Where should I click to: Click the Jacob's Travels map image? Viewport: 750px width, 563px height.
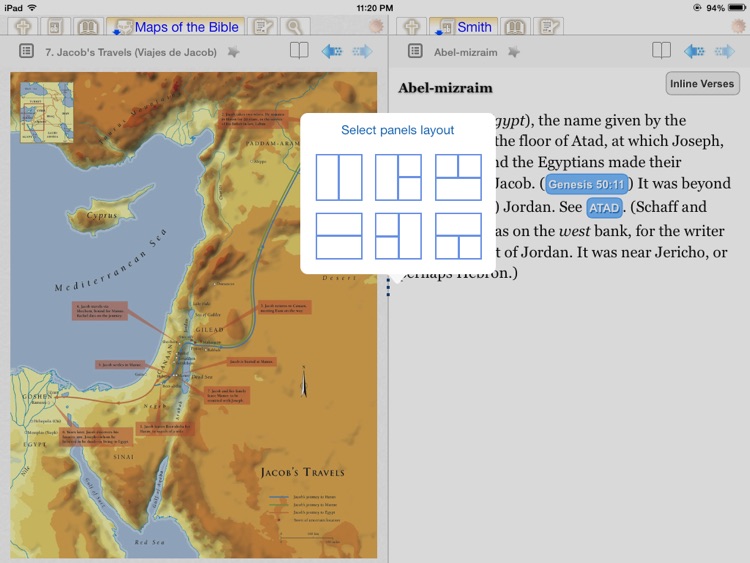(x=194, y=315)
